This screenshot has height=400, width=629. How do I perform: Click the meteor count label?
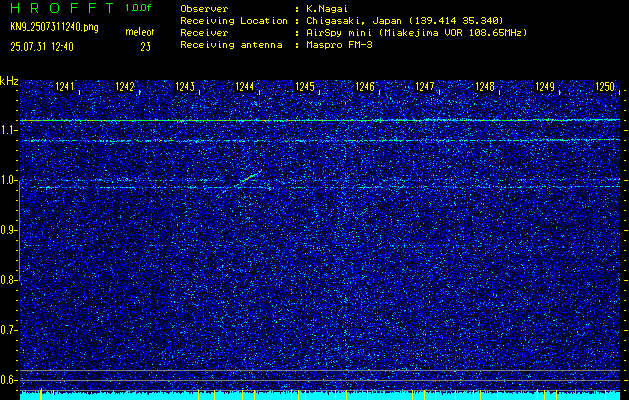pyautogui.click(x=140, y=32)
